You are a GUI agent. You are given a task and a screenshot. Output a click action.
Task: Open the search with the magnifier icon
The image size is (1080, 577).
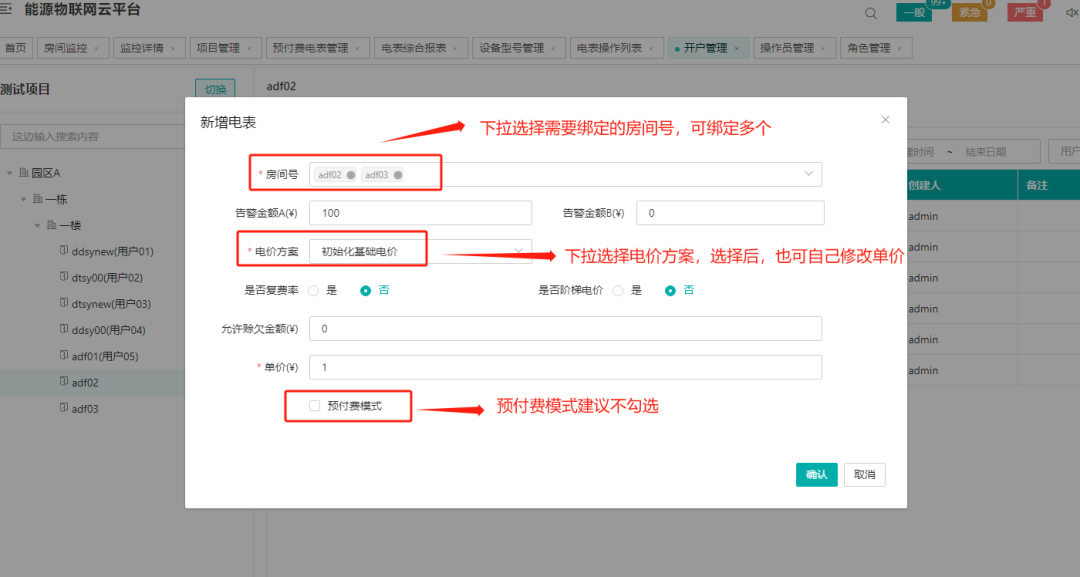870,13
